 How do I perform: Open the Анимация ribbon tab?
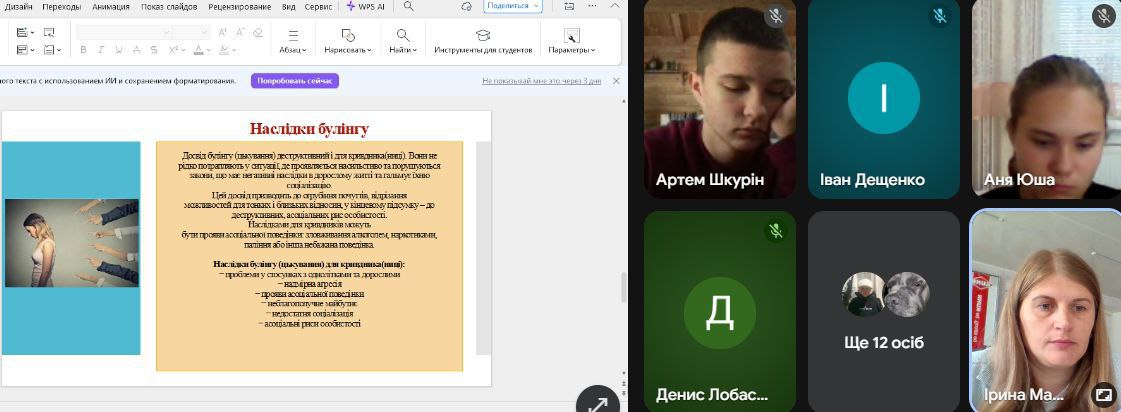coord(111,6)
